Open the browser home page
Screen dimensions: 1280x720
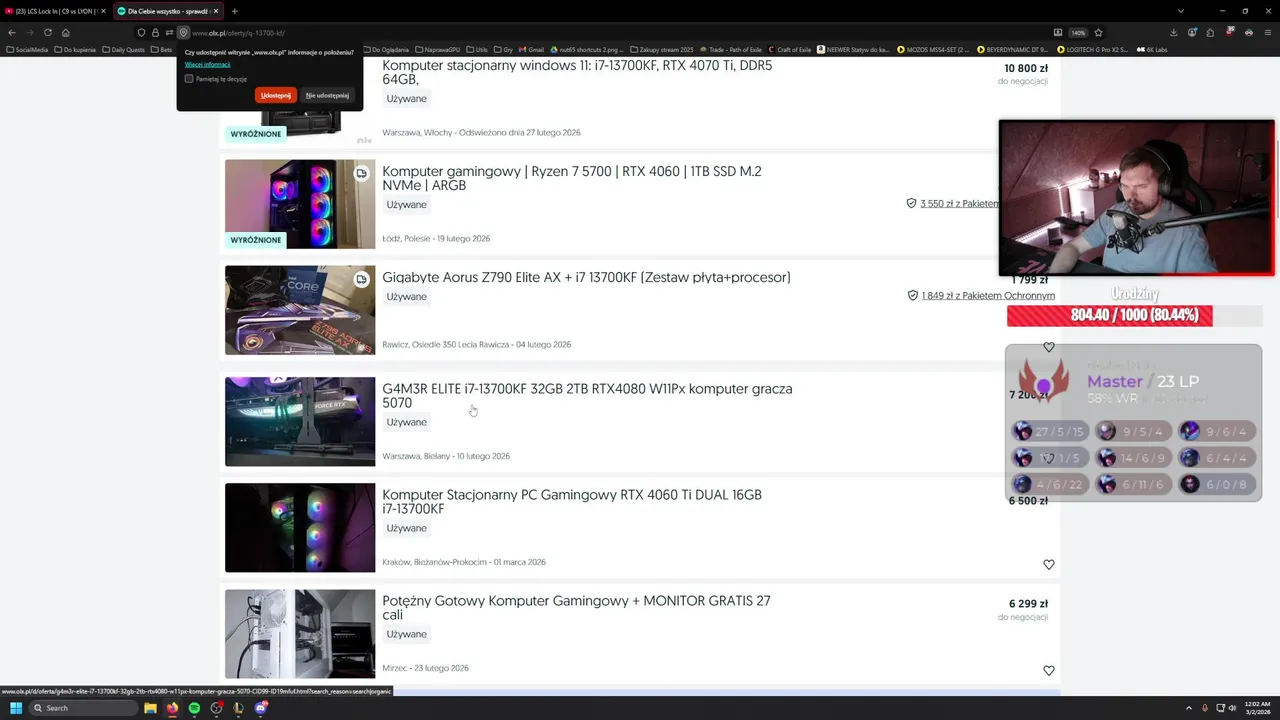pos(66,32)
